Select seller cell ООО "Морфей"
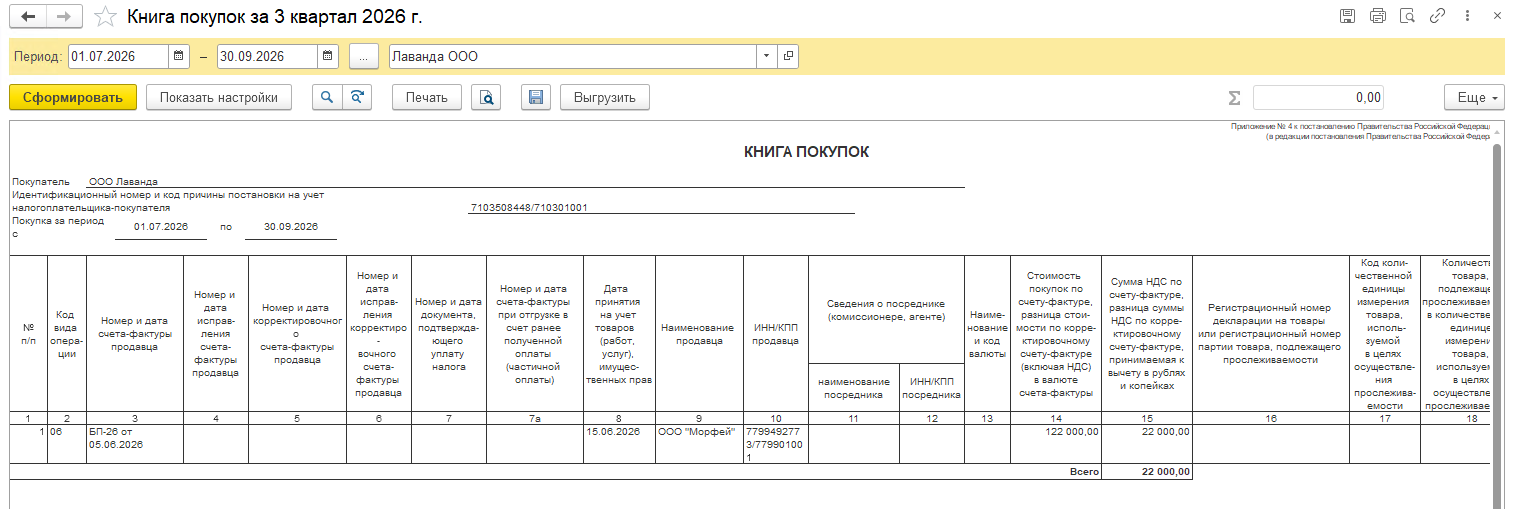Screen dimensions: 1513x509 pos(699,443)
